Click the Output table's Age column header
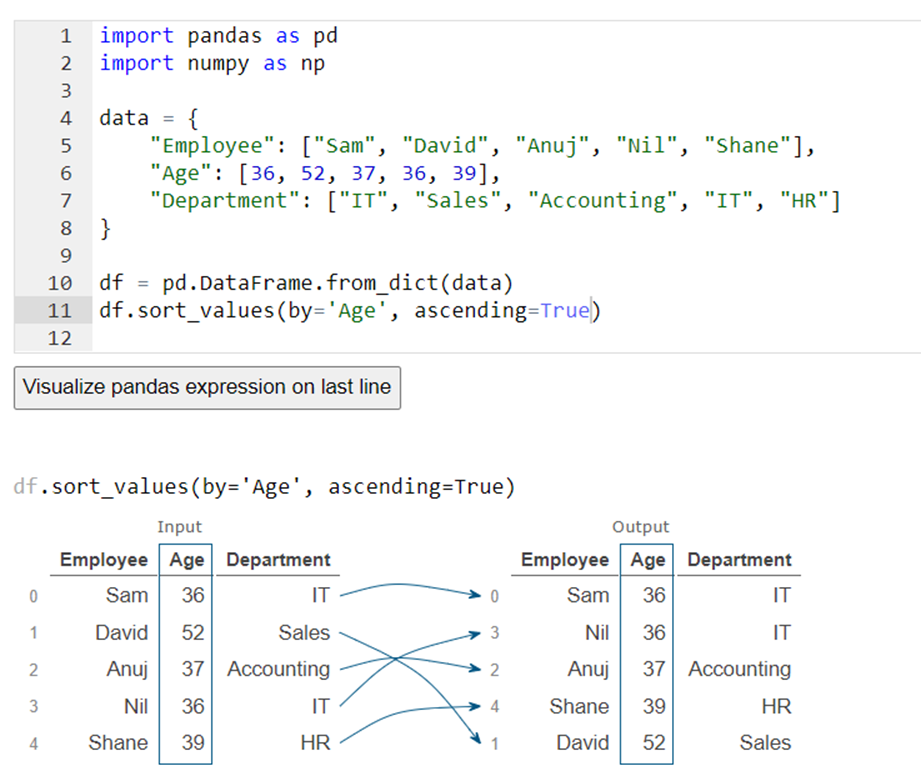The width and height of the screenshot is (921, 766). [x=647, y=560]
